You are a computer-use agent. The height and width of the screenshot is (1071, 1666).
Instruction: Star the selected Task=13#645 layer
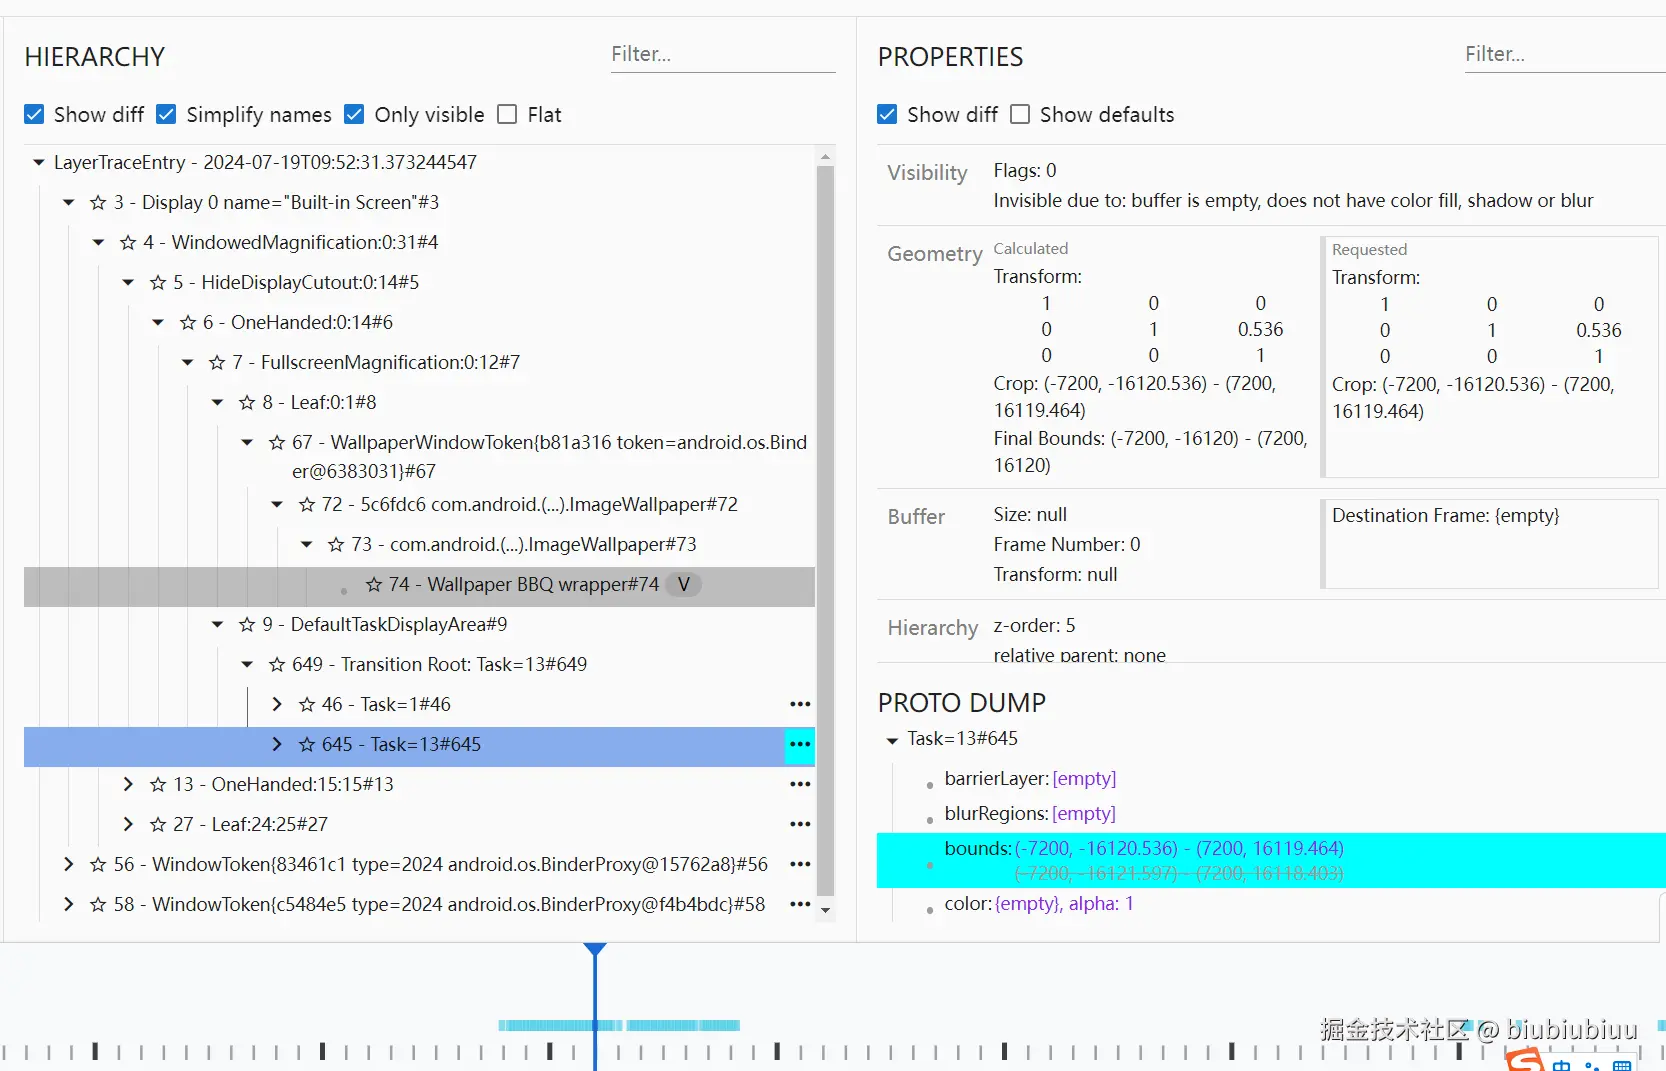point(307,745)
